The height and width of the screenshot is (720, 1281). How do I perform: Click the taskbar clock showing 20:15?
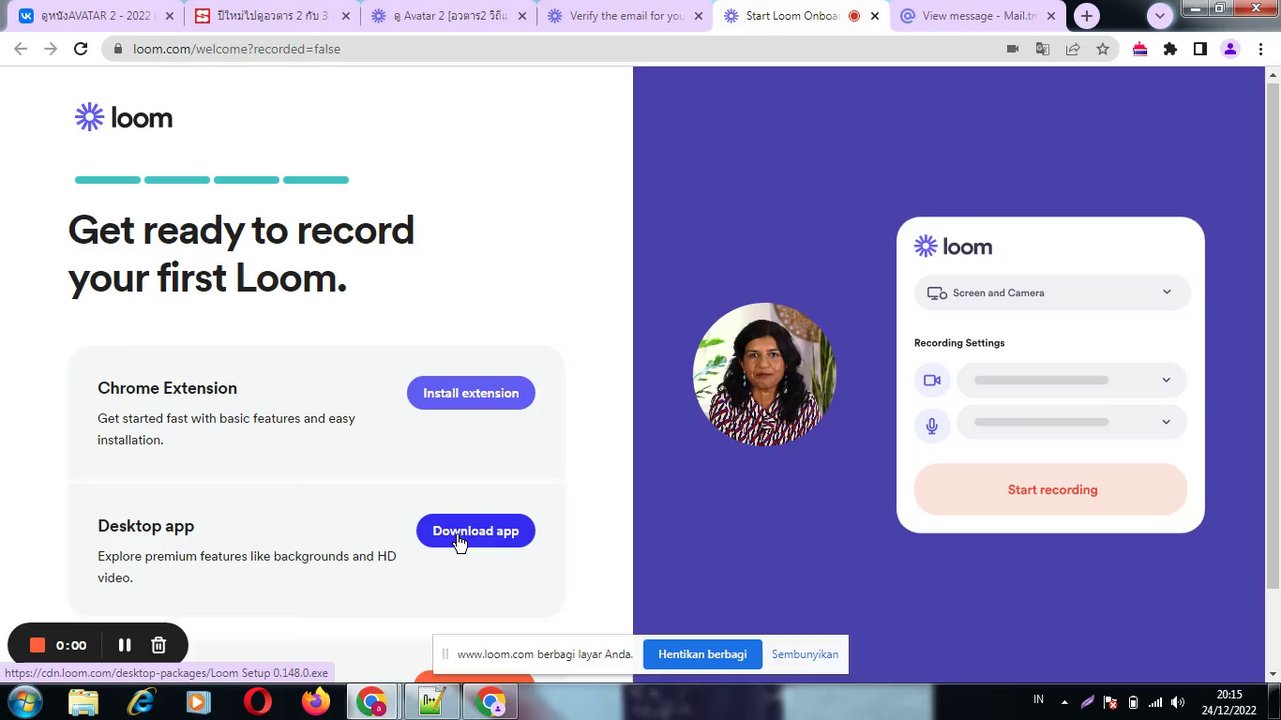(1229, 702)
